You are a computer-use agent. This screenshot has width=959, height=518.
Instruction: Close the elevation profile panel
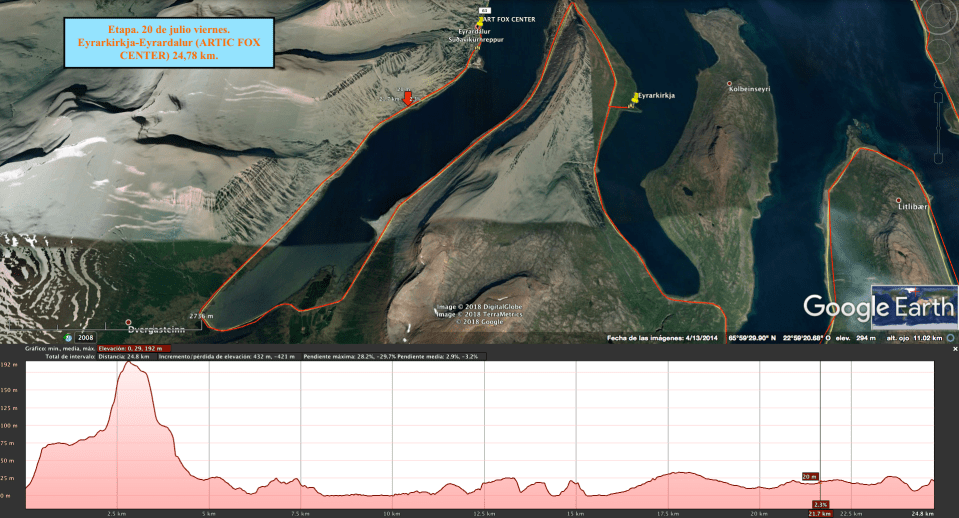click(954, 349)
